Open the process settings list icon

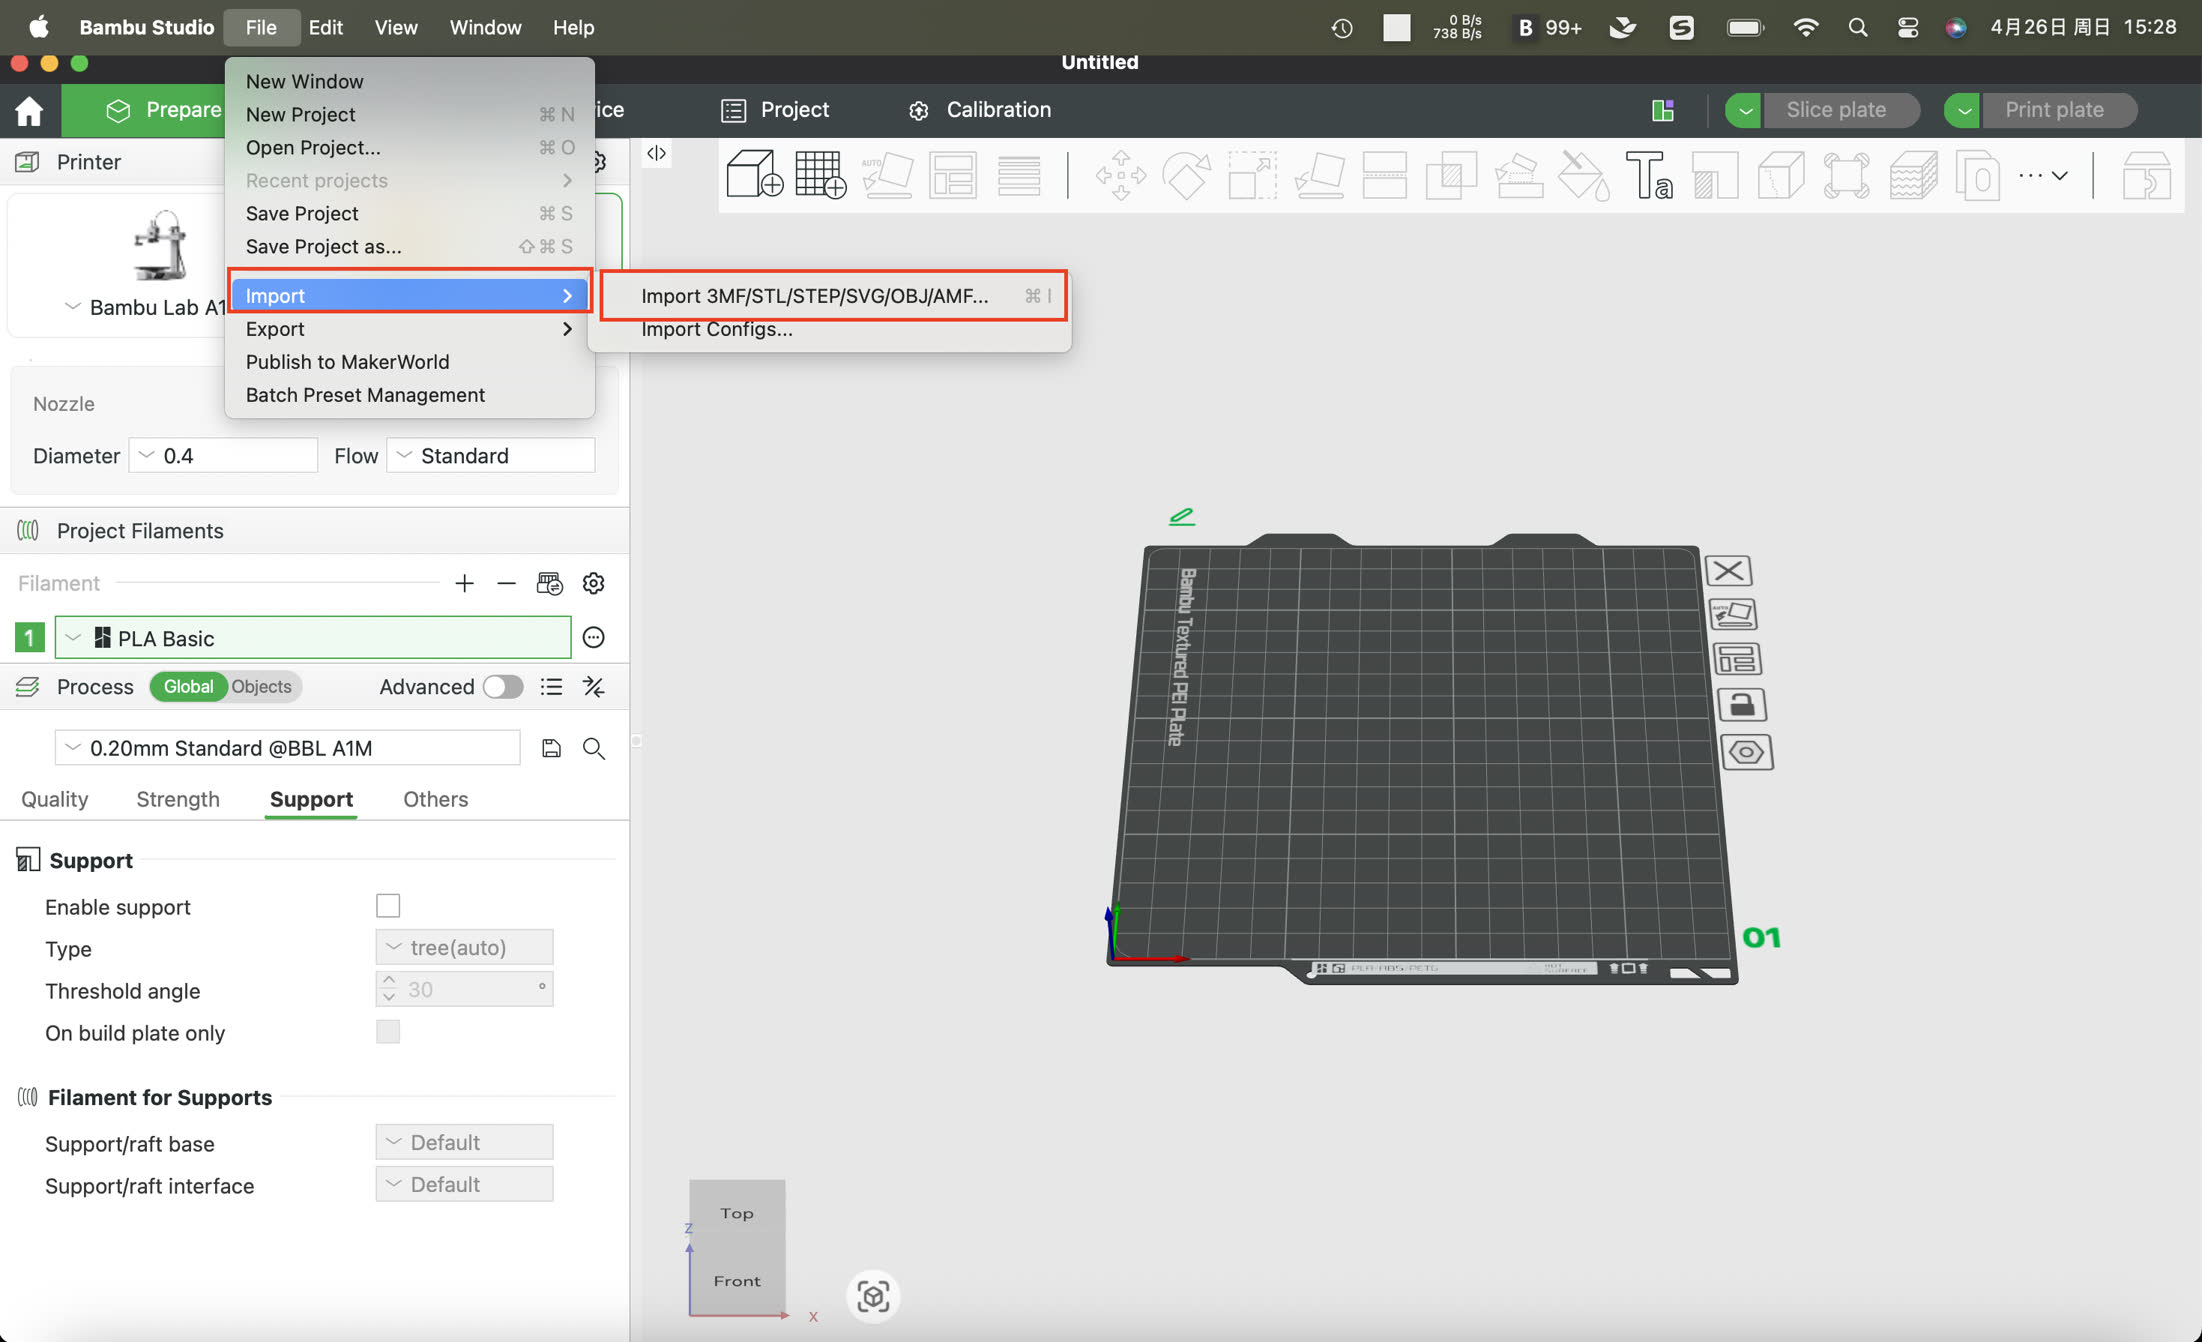(551, 686)
